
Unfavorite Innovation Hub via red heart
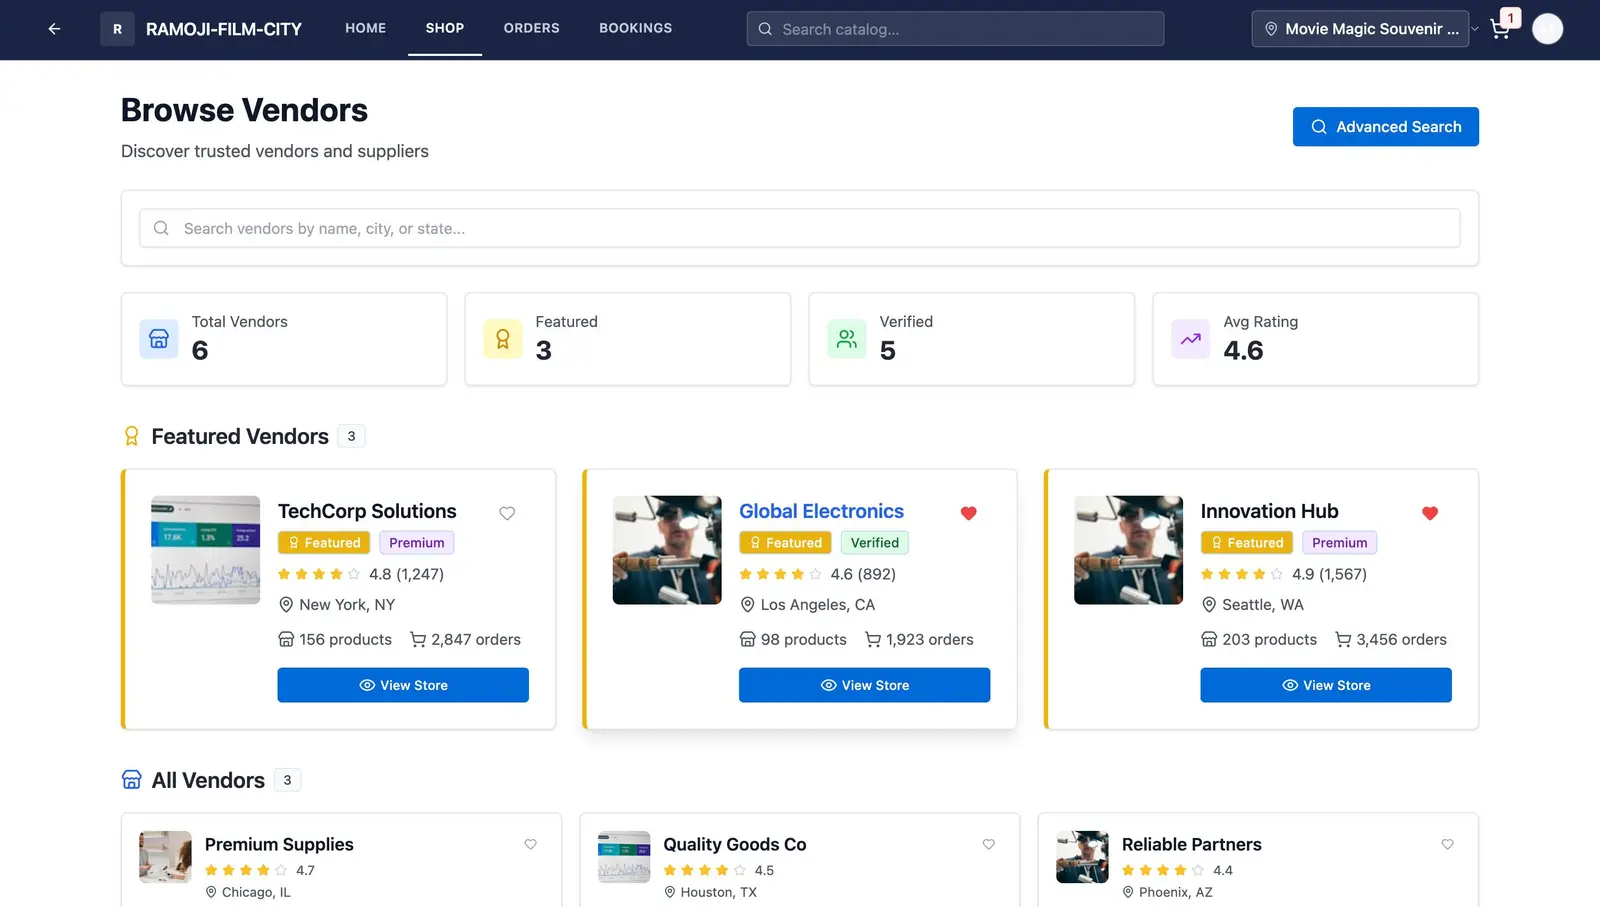pos(1430,513)
